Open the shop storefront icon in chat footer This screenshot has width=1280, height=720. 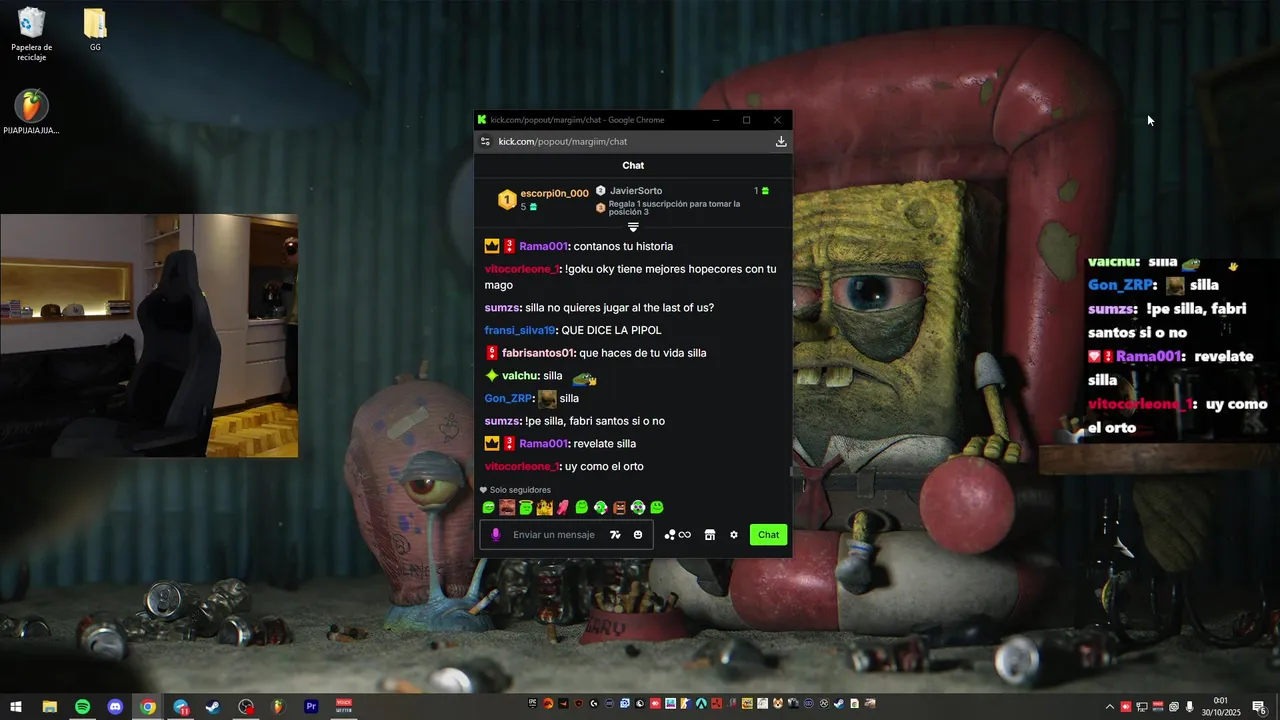point(710,535)
